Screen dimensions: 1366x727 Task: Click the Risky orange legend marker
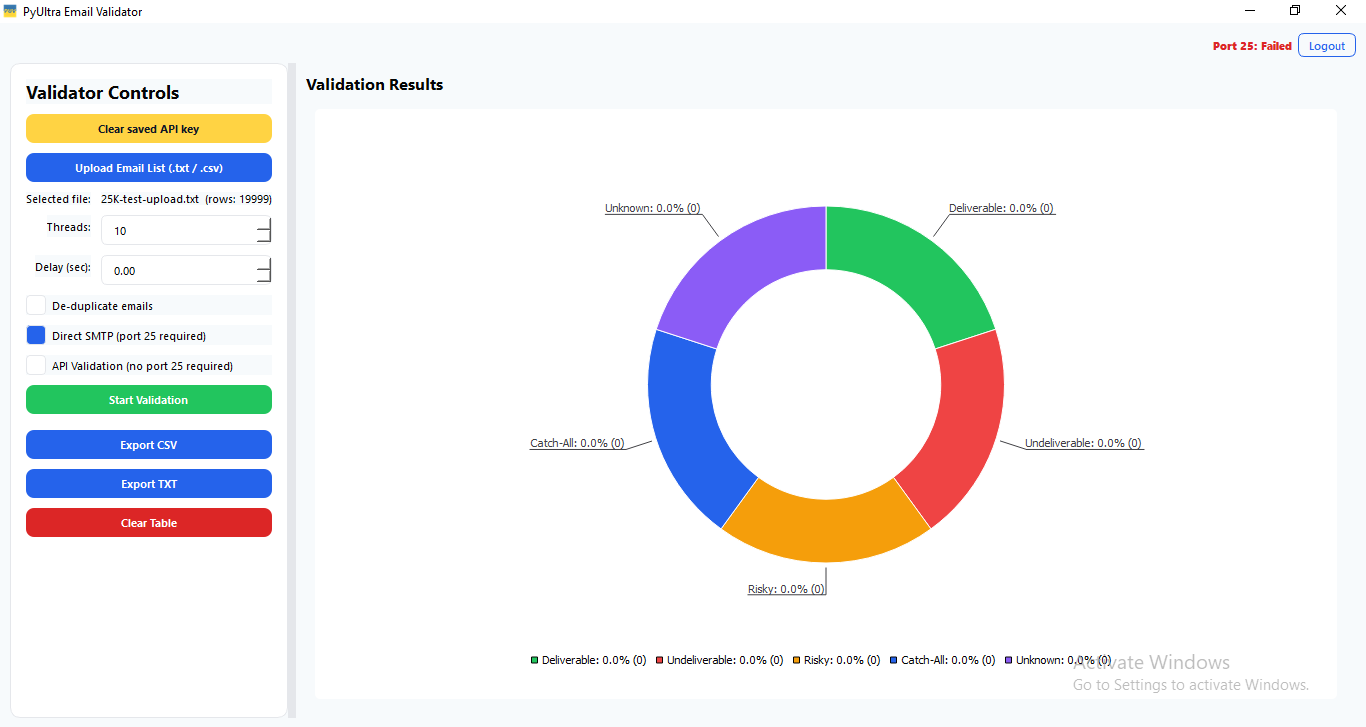(797, 660)
